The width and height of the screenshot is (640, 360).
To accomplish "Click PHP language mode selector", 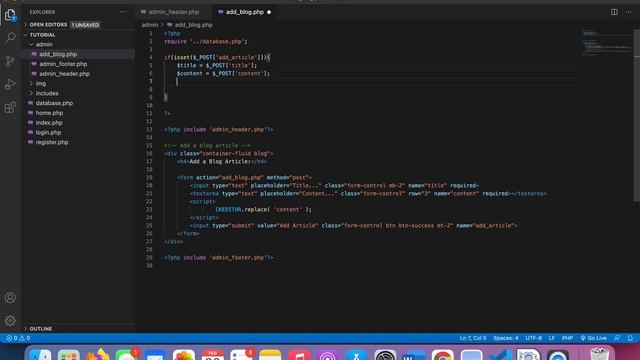I will (567, 338).
